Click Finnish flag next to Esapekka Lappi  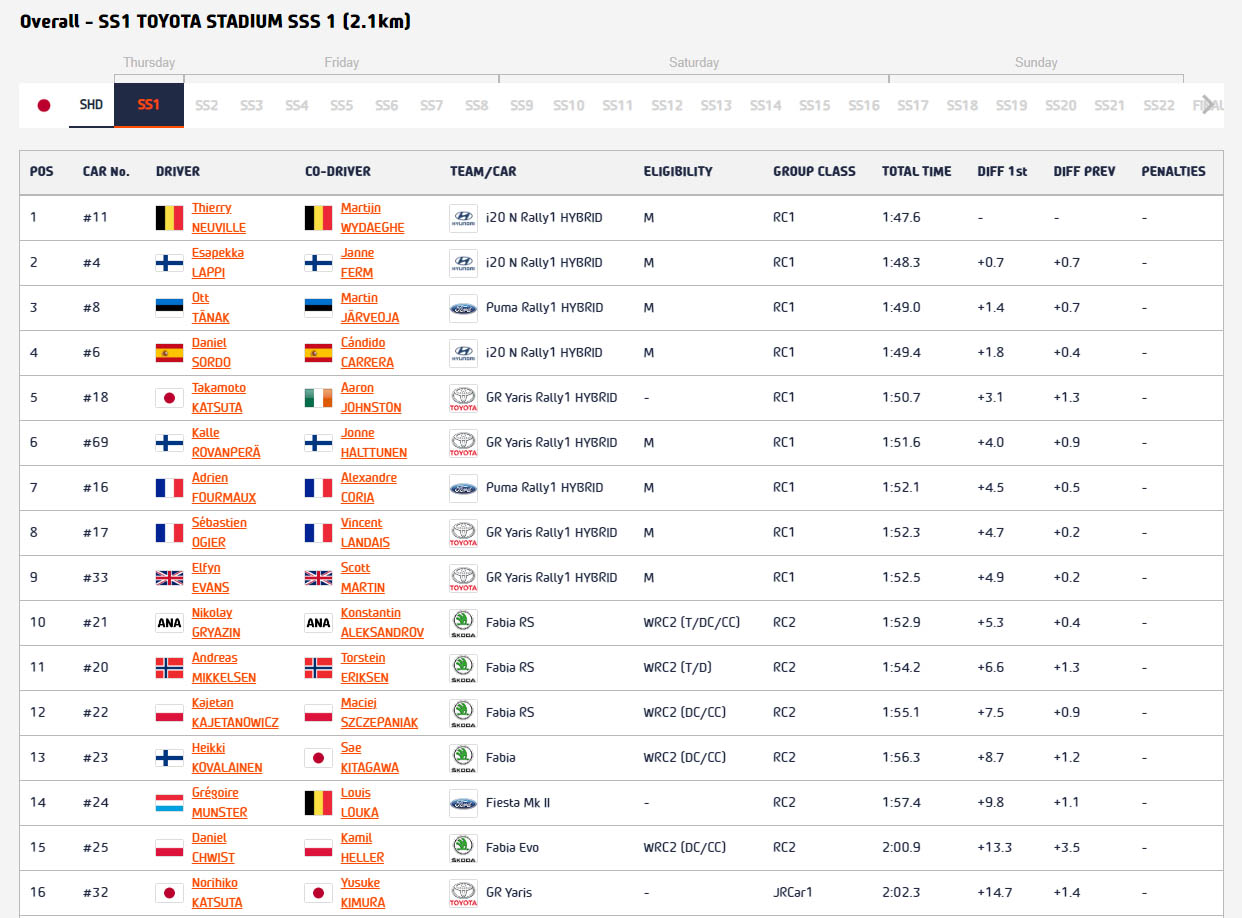169,263
